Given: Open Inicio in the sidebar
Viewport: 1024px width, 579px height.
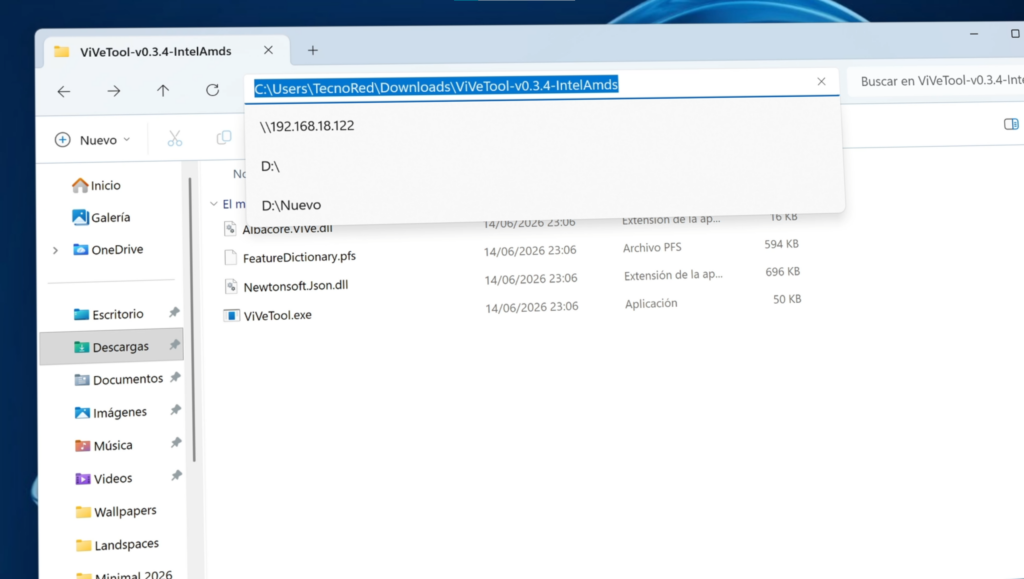Looking at the screenshot, I should [x=96, y=185].
